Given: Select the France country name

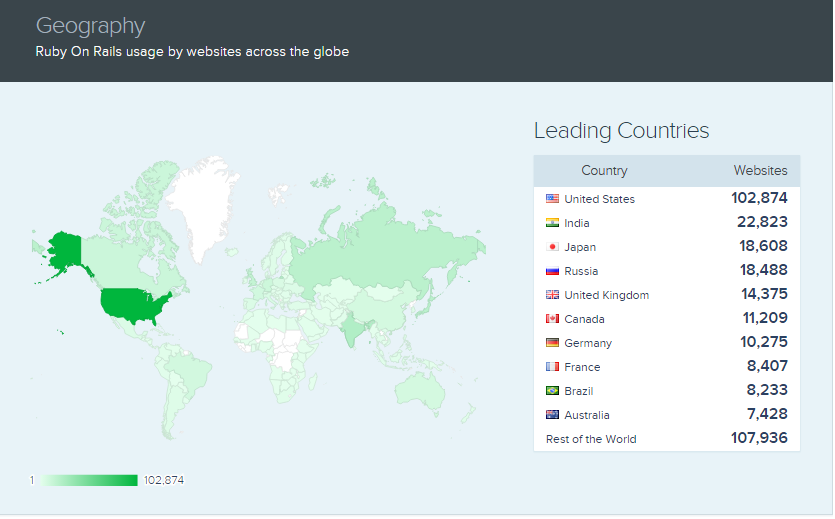Looking at the screenshot, I should [x=582, y=367].
